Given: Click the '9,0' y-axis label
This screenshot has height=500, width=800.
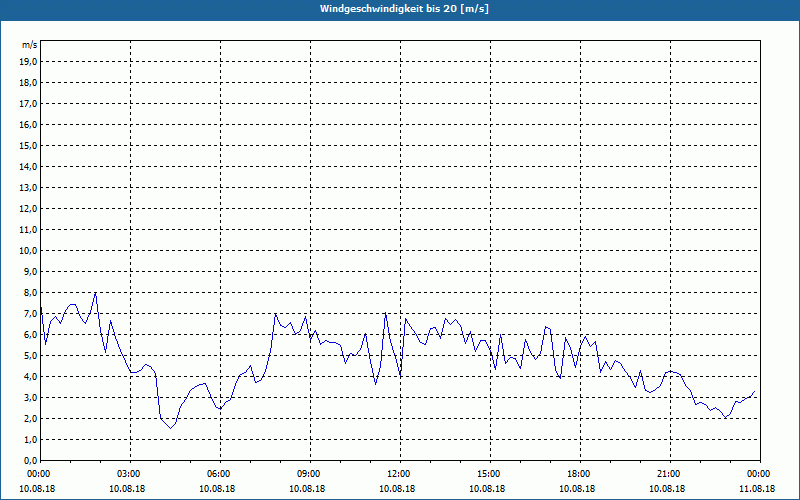Looking at the screenshot, I should pos(30,271).
